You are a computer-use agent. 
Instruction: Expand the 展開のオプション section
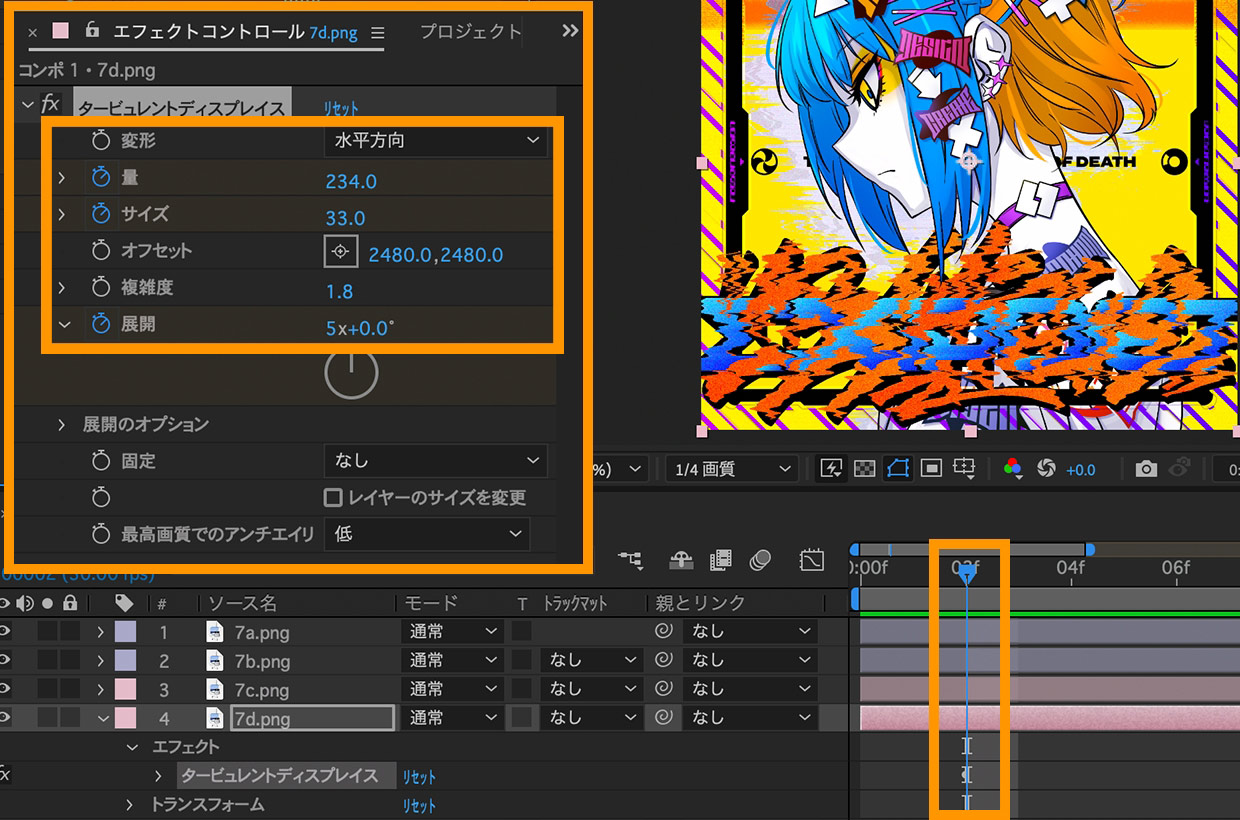(x=61, y=425)
